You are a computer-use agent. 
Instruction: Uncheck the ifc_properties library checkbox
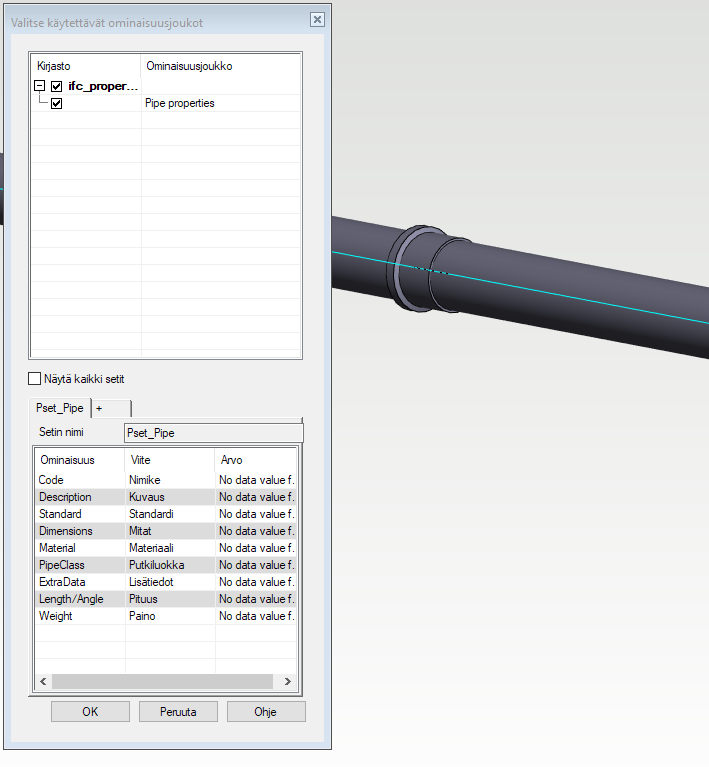(56, 86)
